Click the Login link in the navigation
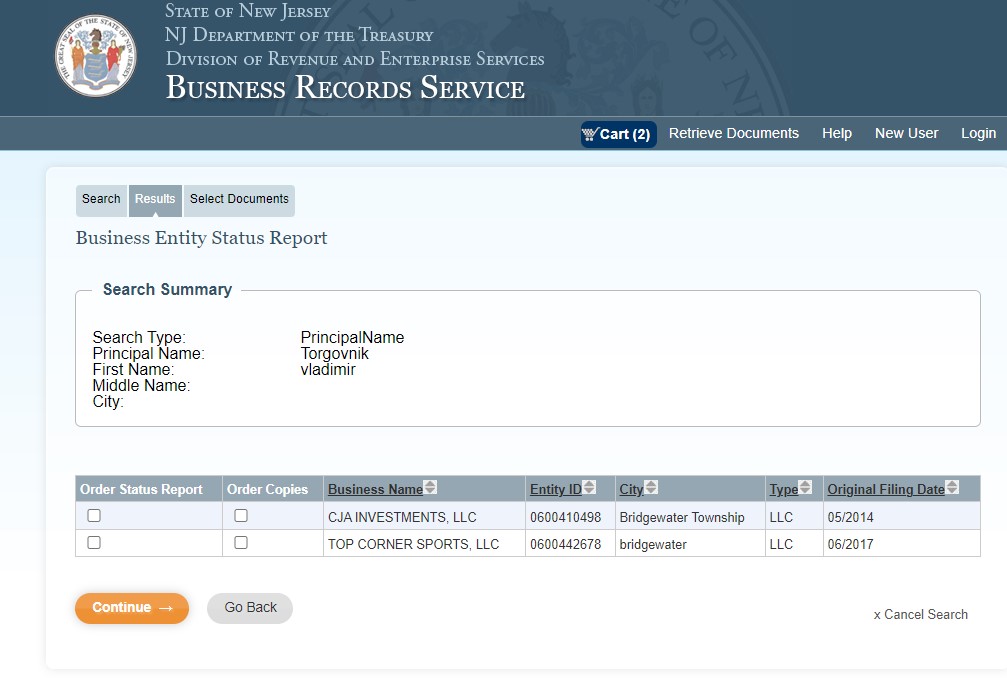This screenshot has height=678, width=1007. click(978, 134)
